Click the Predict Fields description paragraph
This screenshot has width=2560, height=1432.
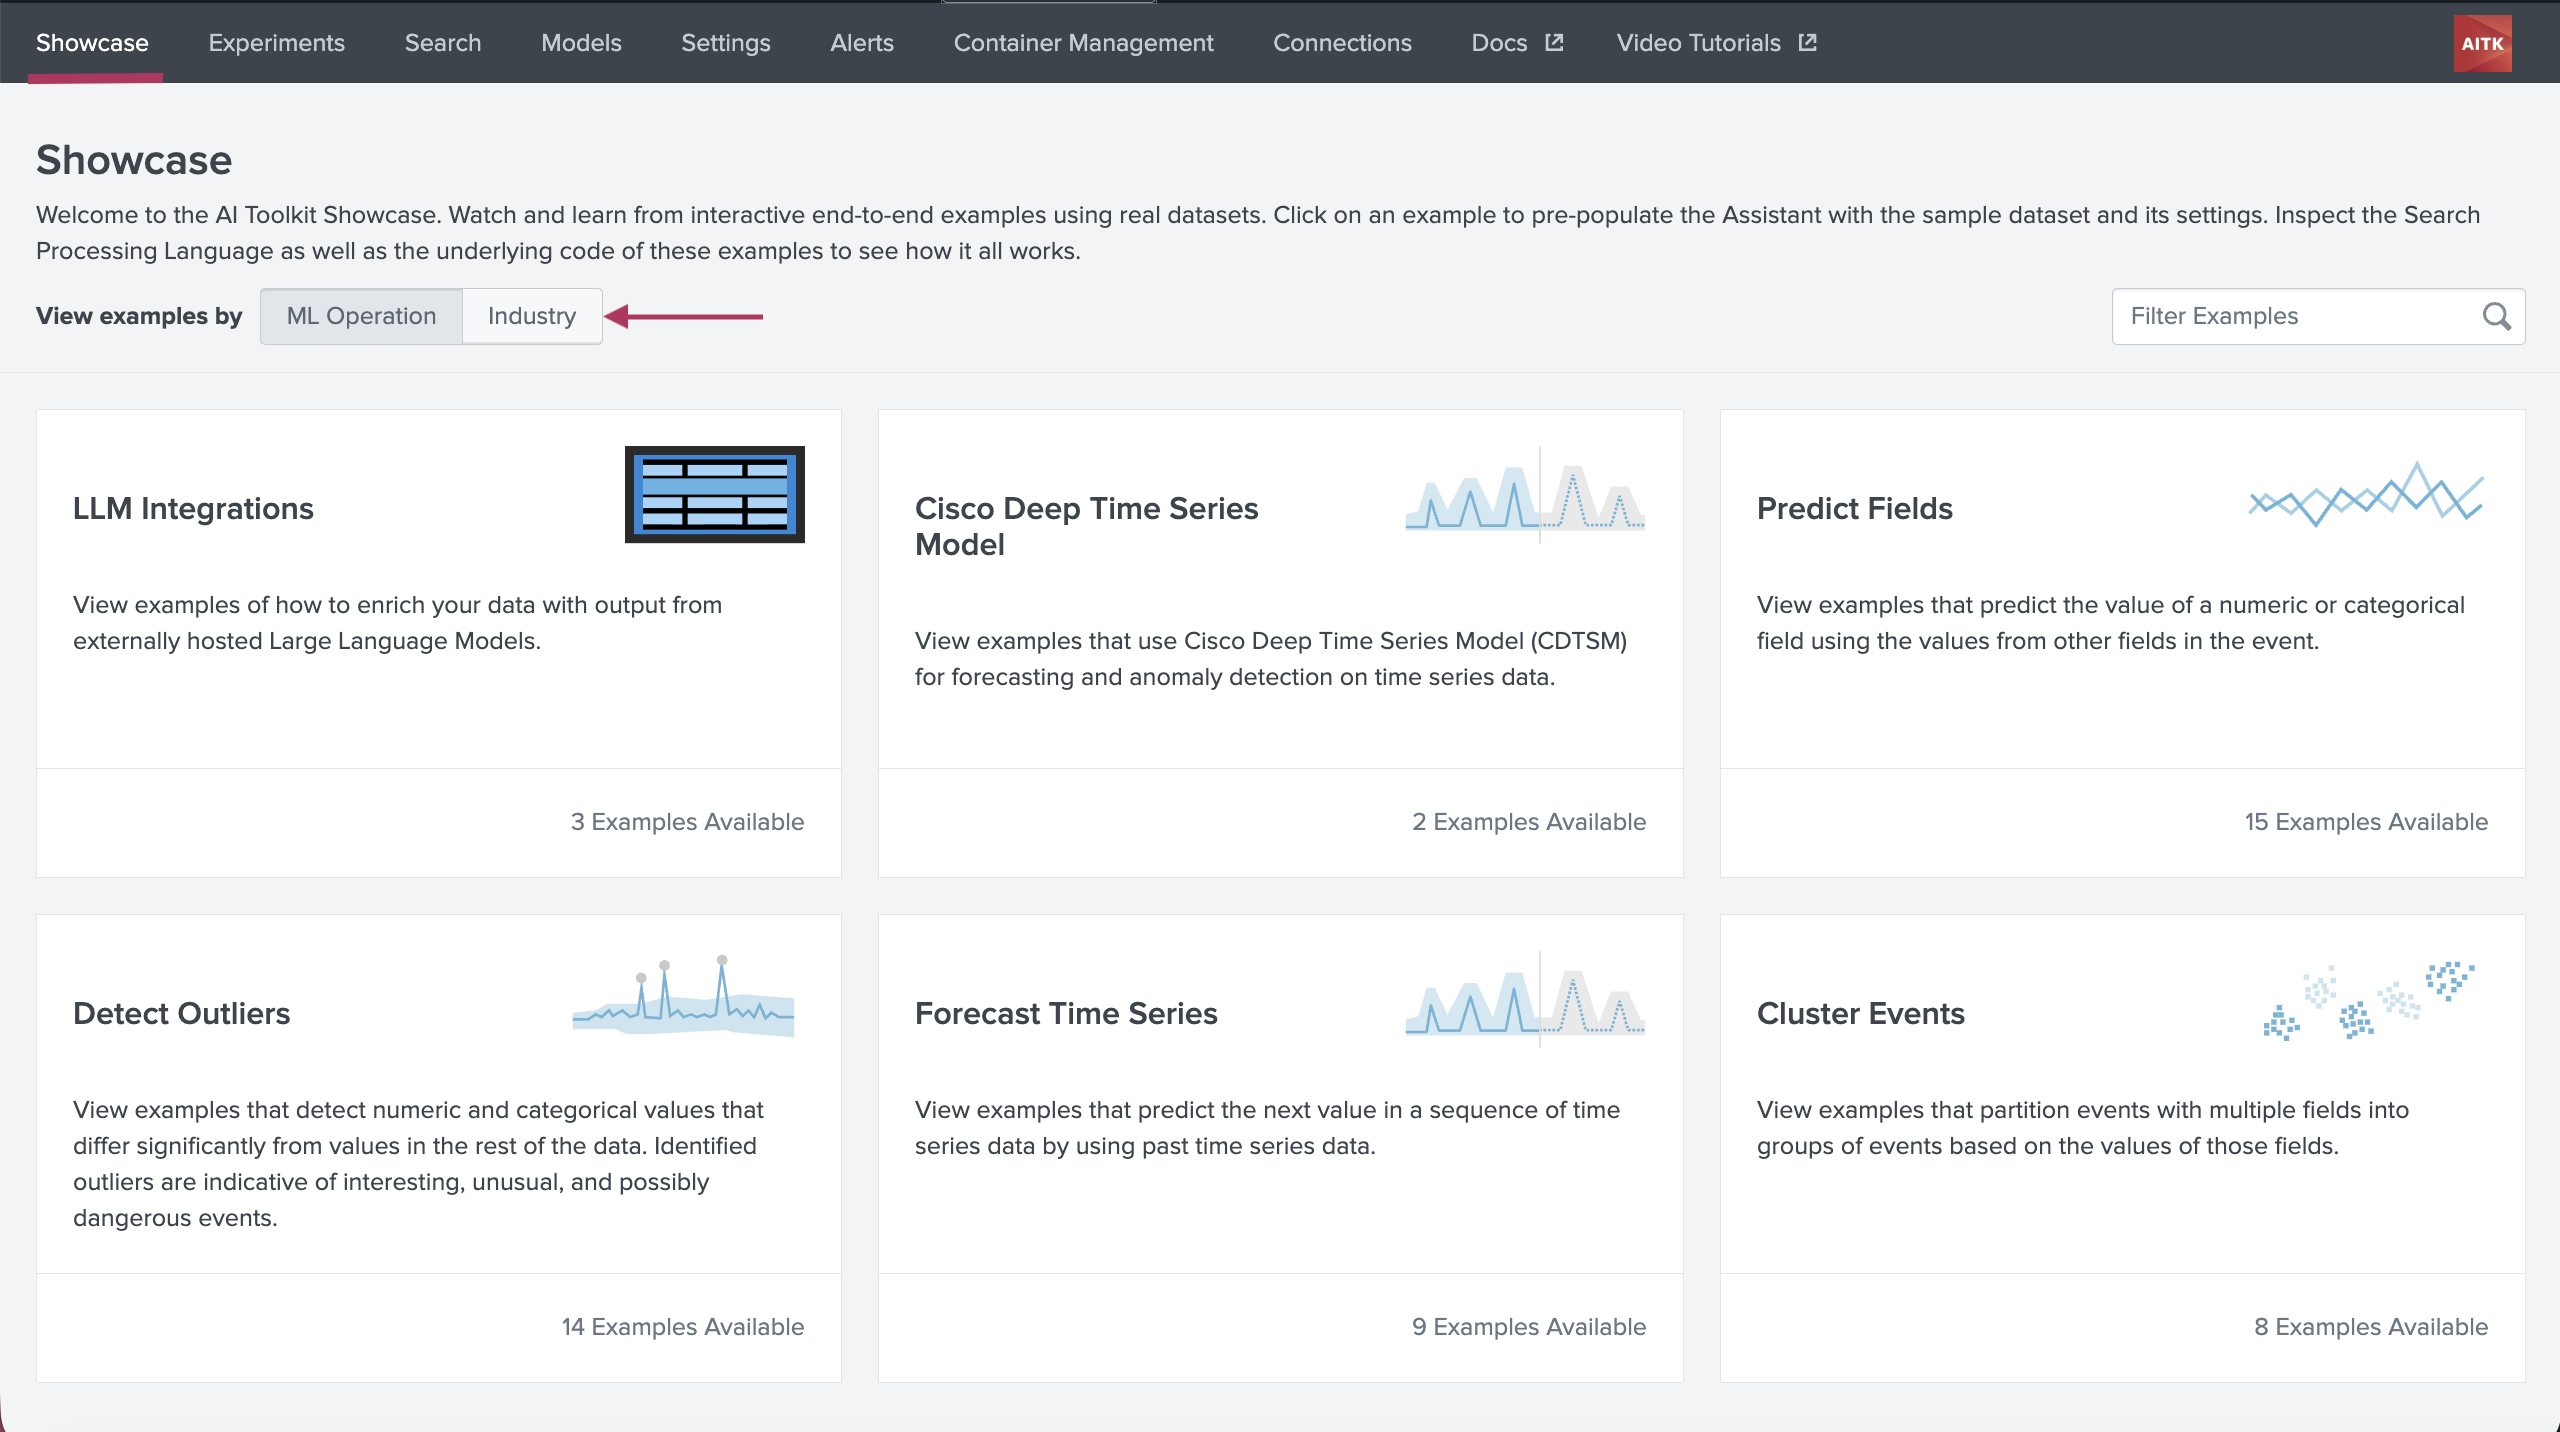click(2110, 622)
